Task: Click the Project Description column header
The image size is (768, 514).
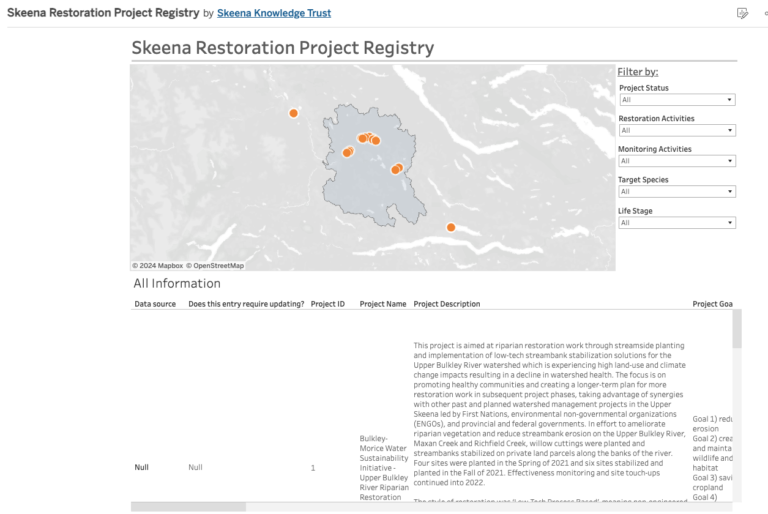Action: pos(447,304)
